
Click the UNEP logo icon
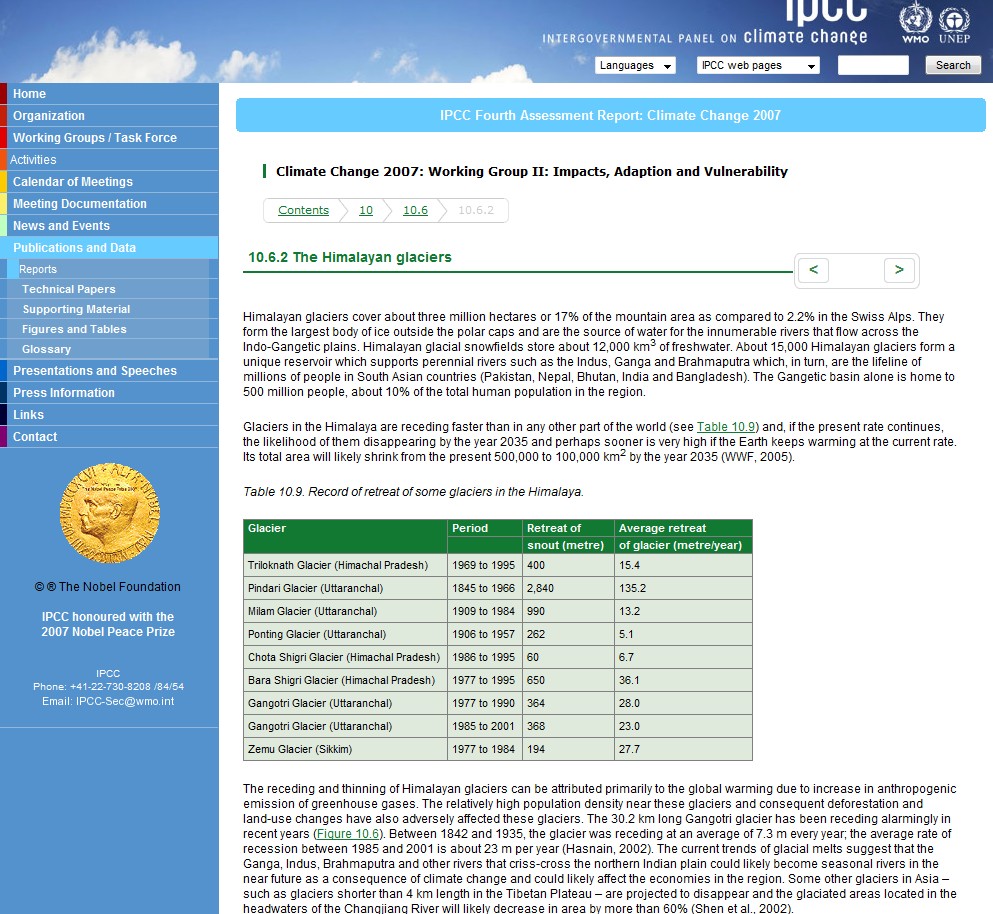point(954,25)
